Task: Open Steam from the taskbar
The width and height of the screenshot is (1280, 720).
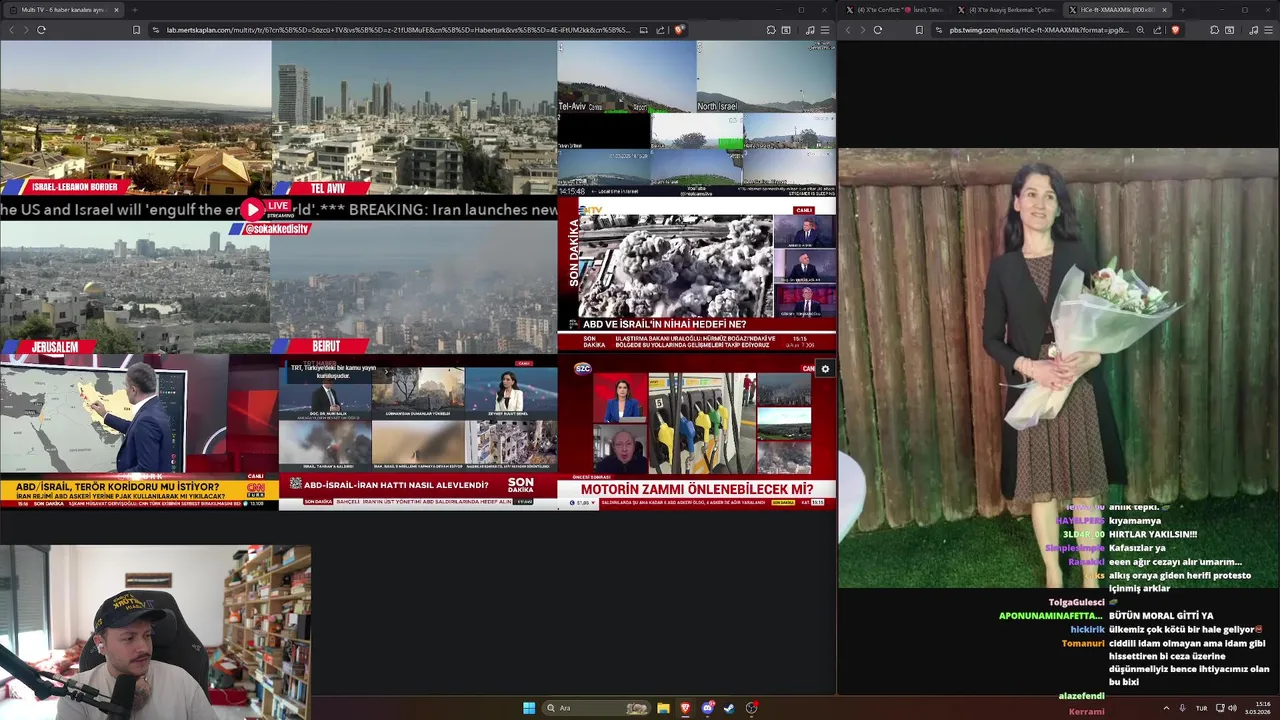Action: (729, 708)
